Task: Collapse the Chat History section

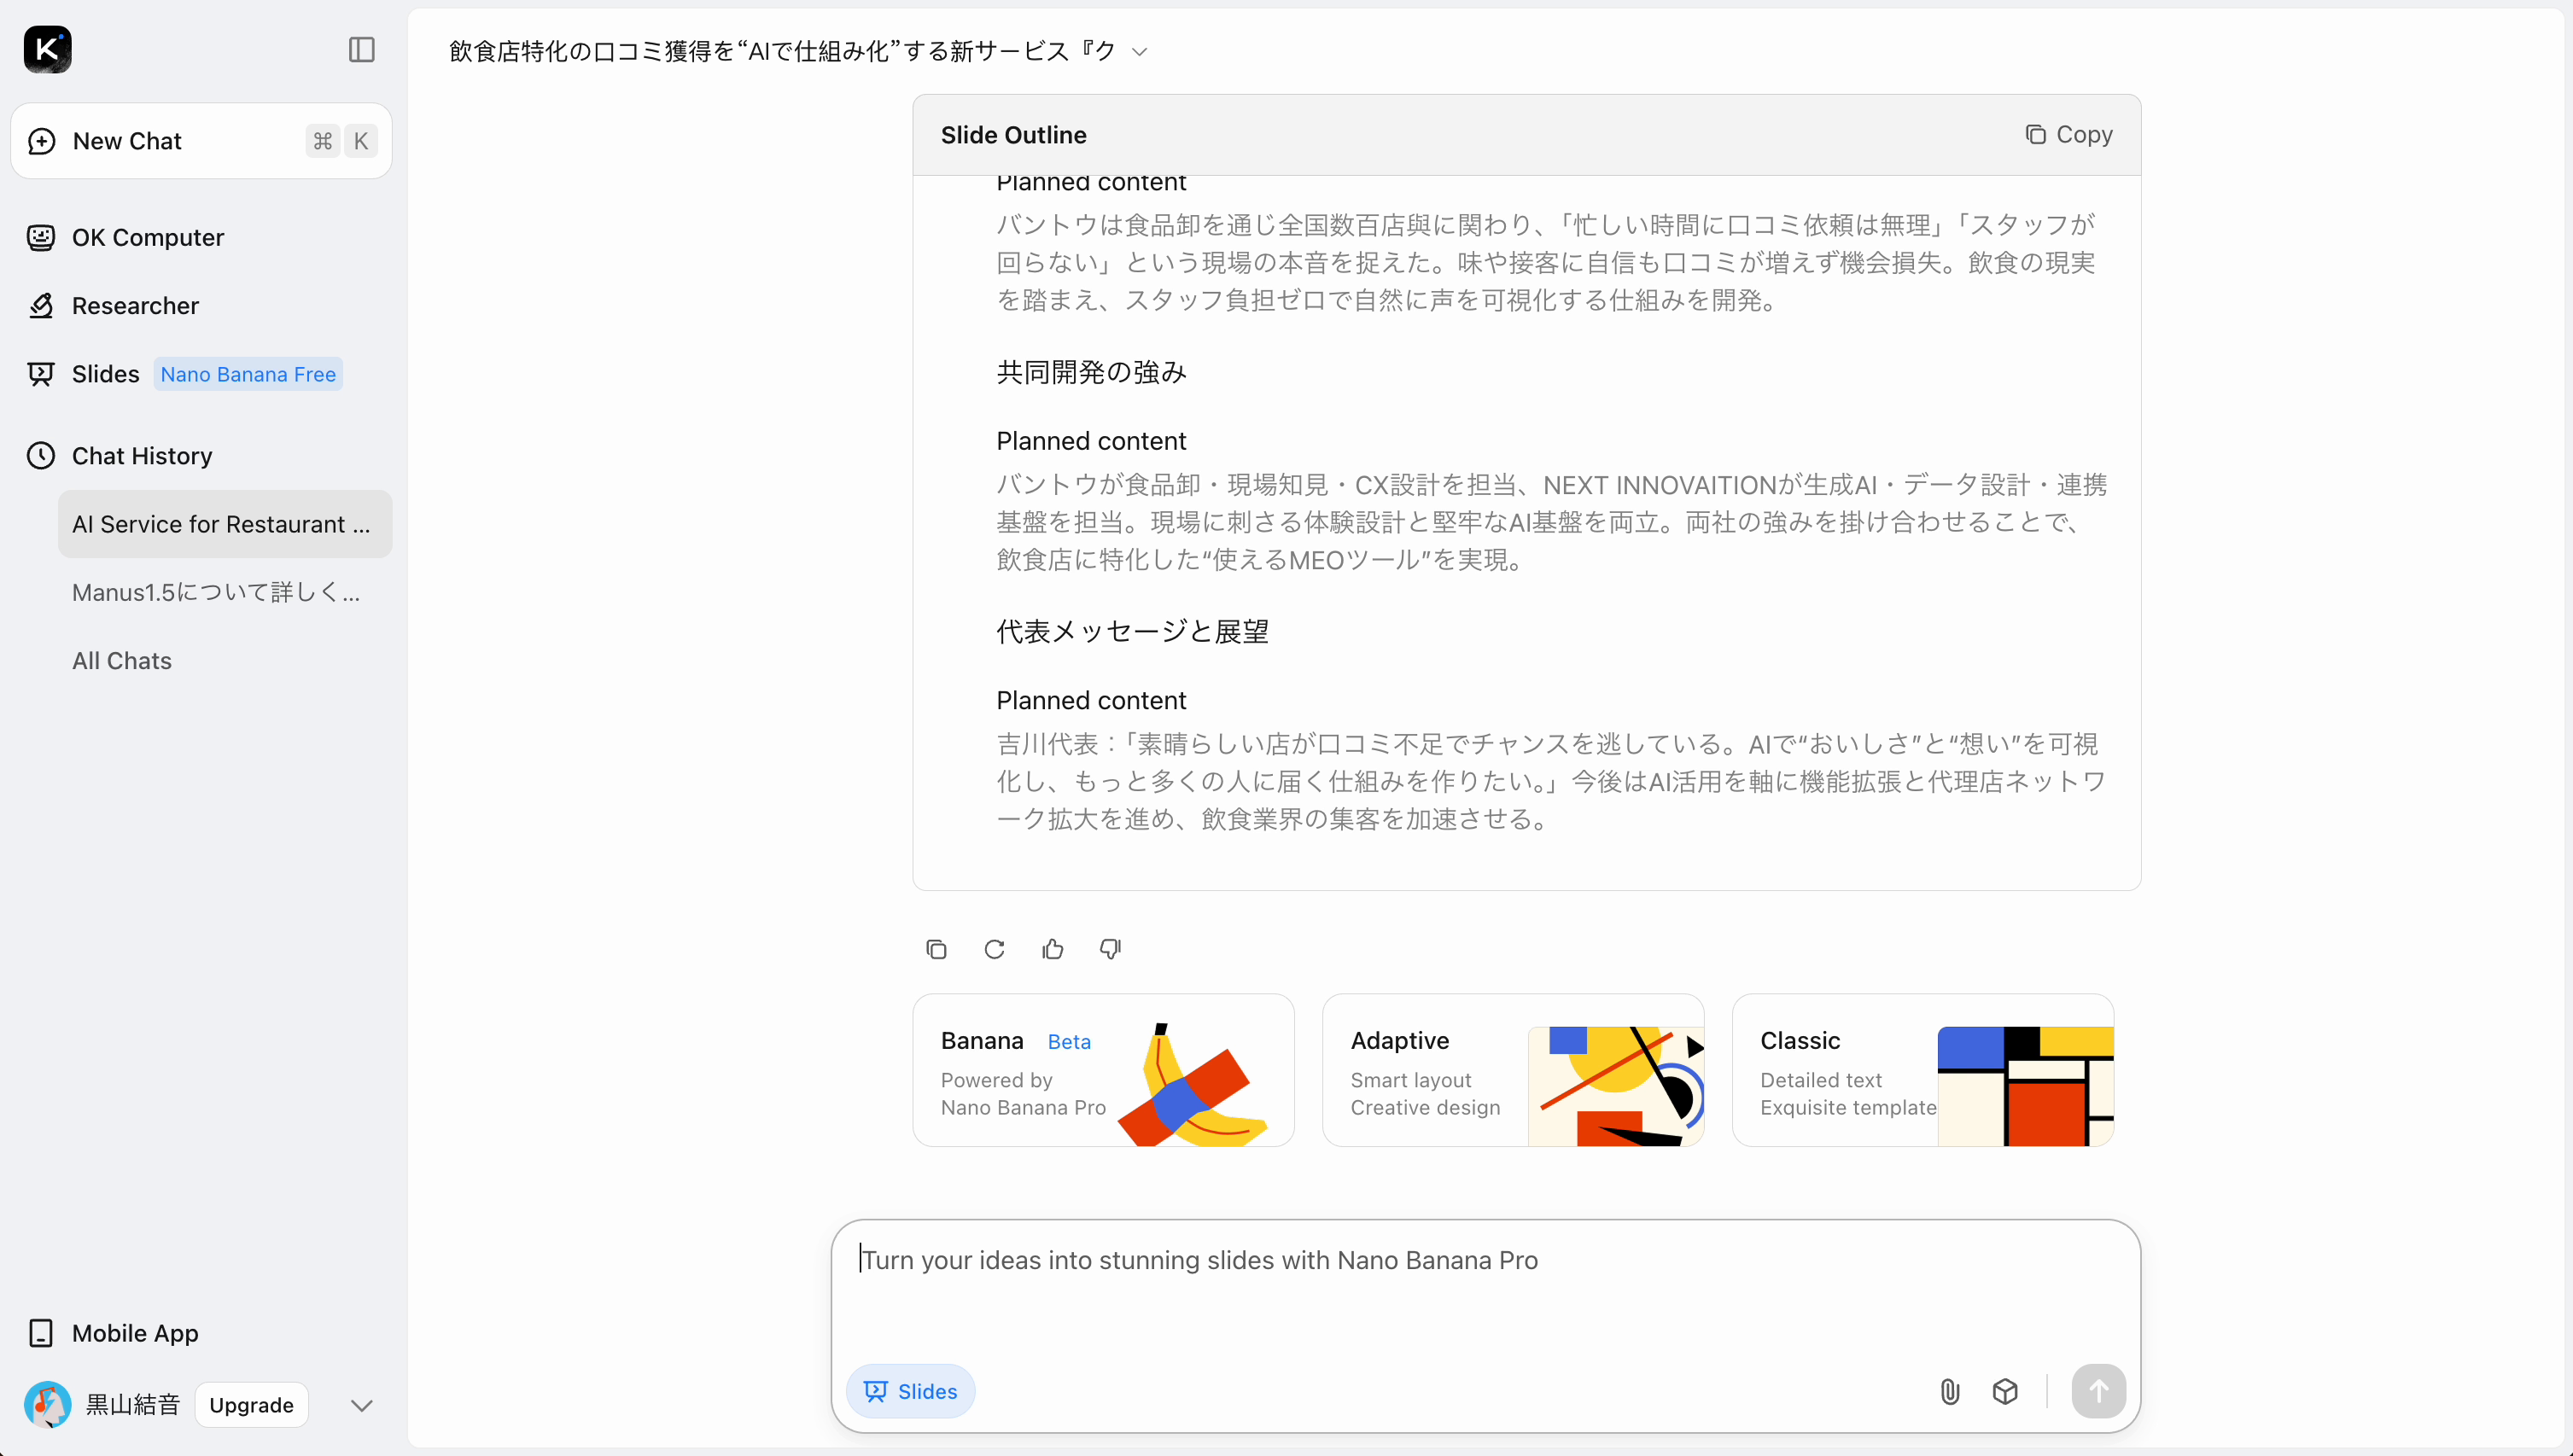Action: 140,455
